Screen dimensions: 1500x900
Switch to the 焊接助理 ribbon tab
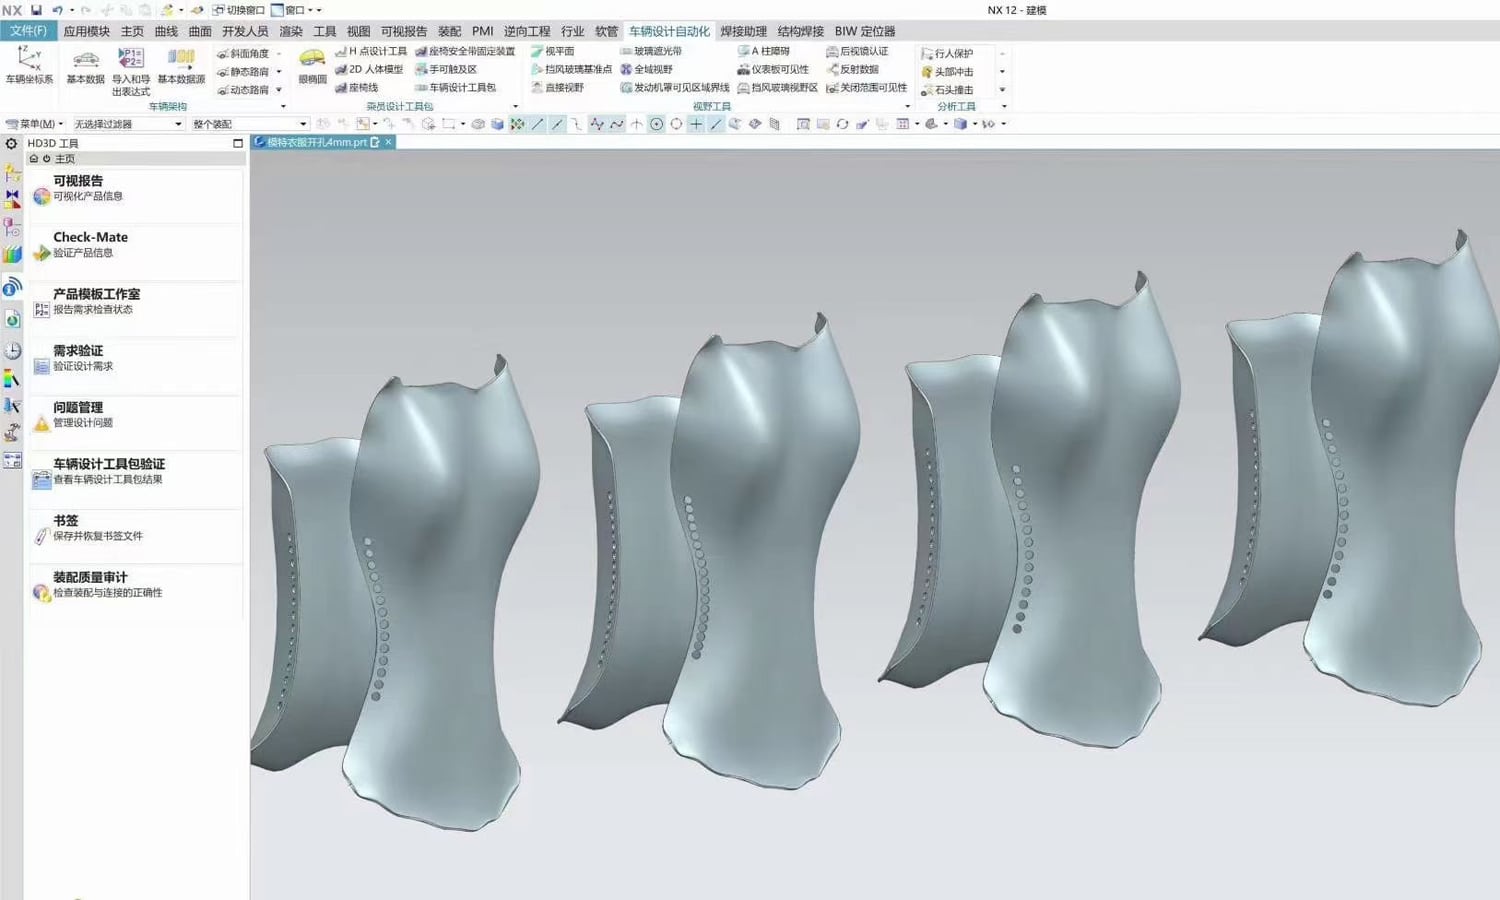pos(744,31)
